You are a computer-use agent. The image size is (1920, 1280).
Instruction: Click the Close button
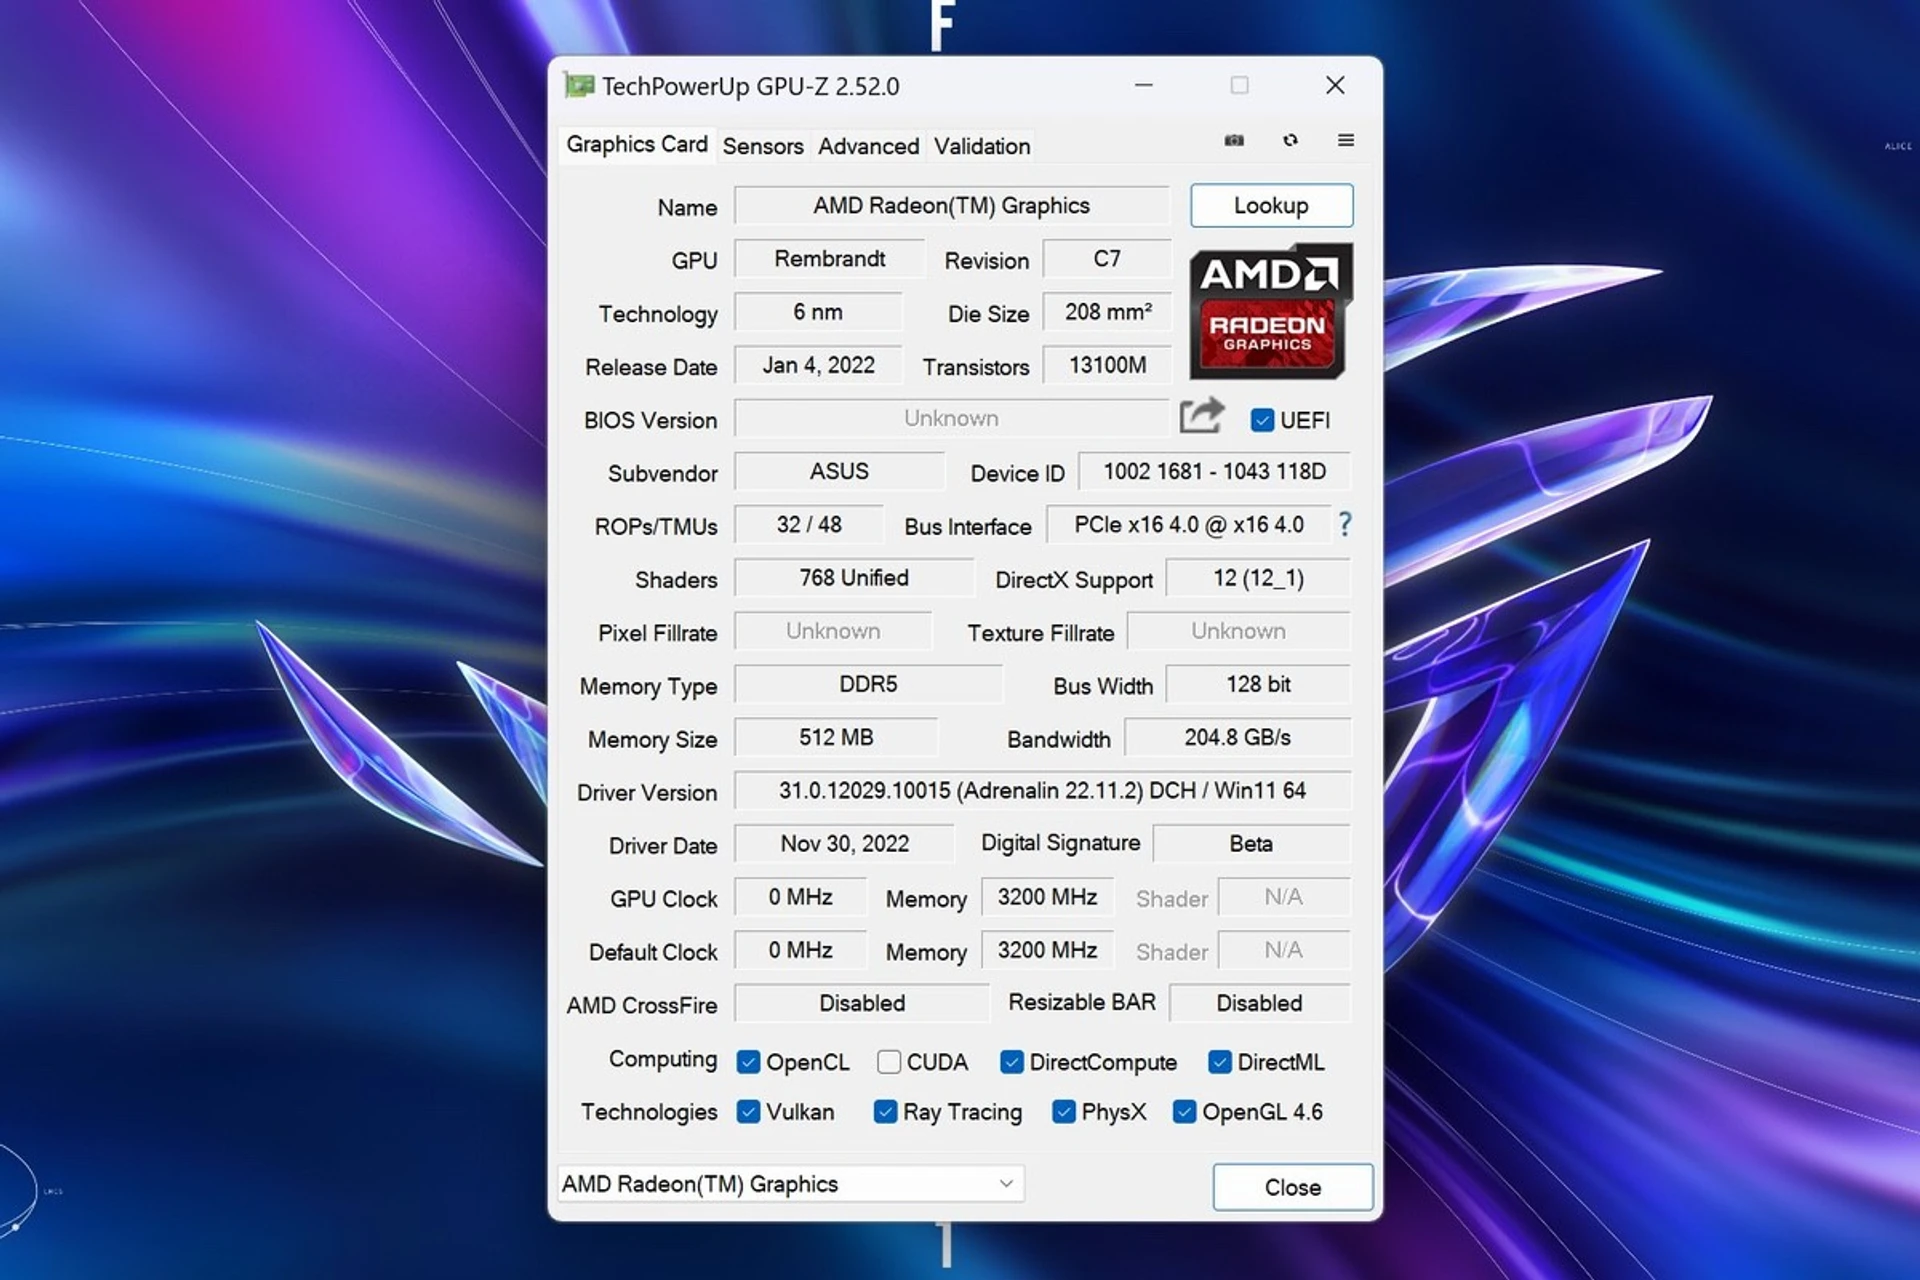pos(1292,1187)
